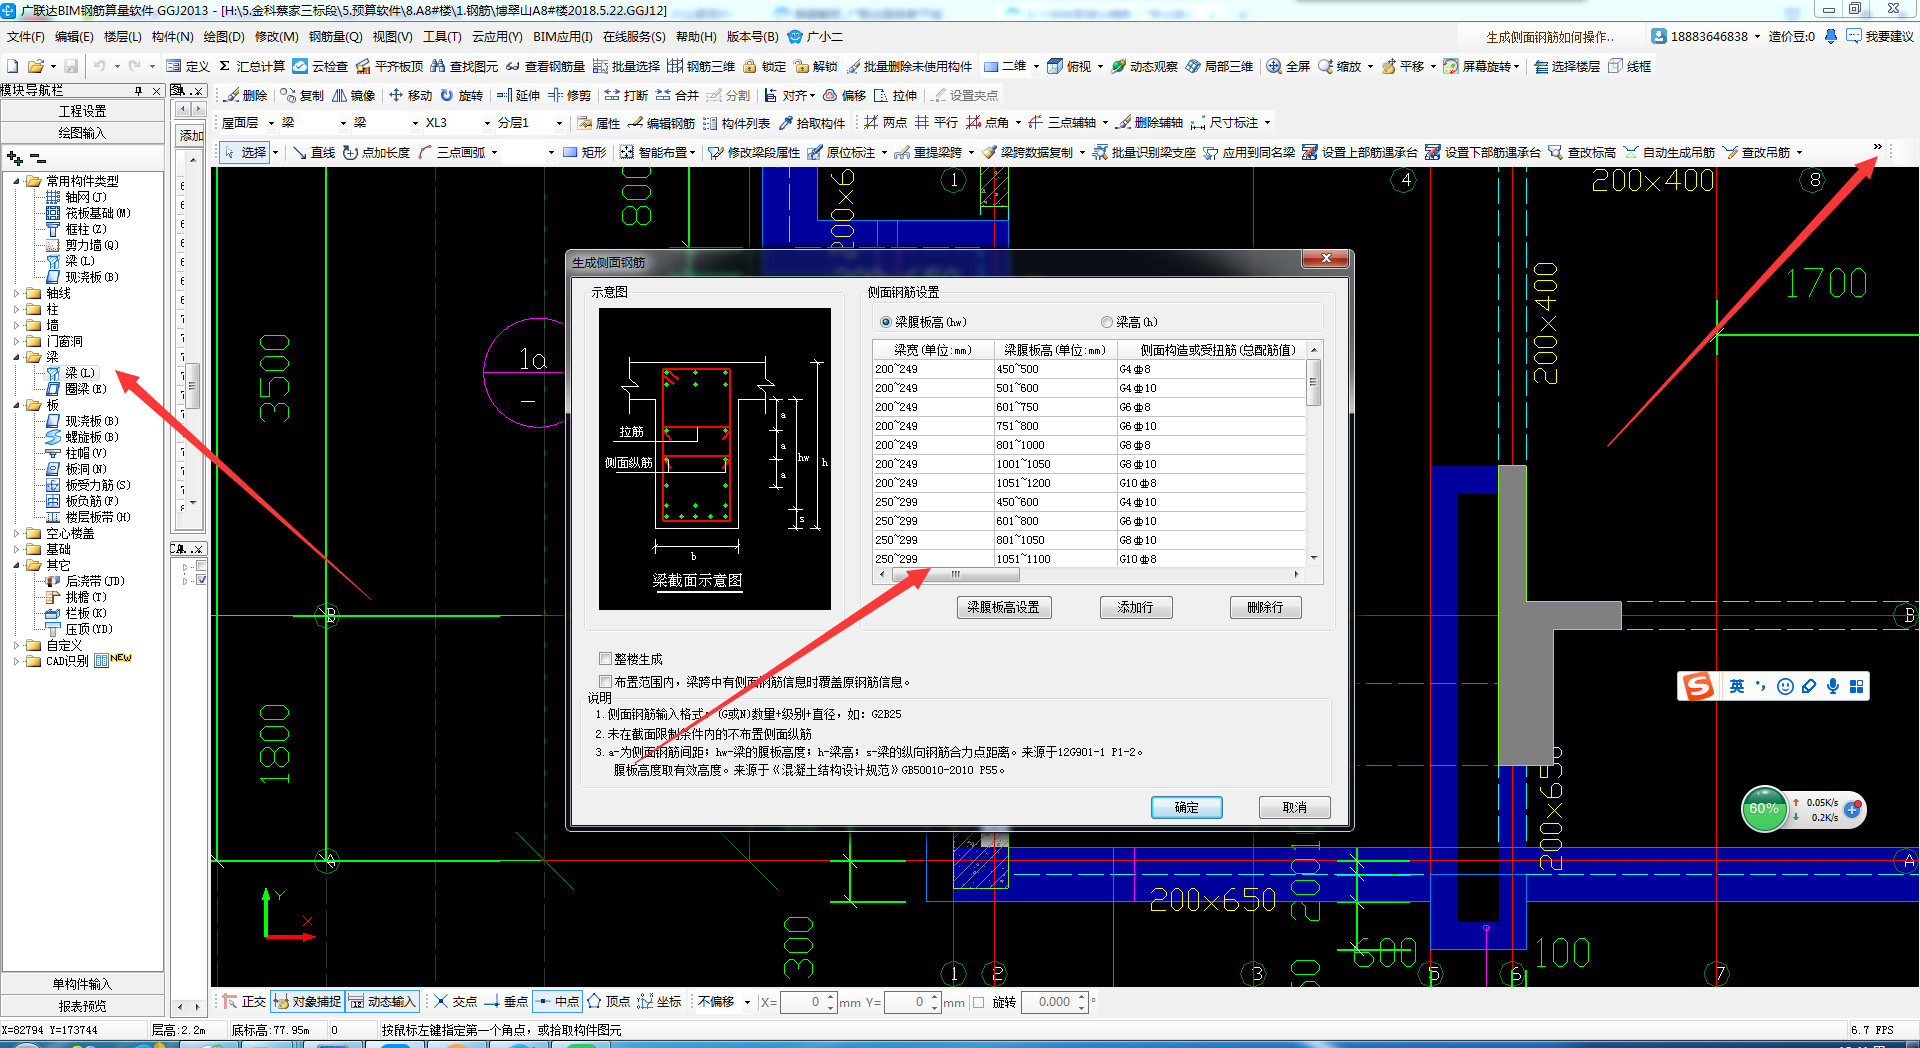The height and width of the screenshot is (1048, 1920).
Task: Select 批量选择 batch select tool
Action: 626,66
